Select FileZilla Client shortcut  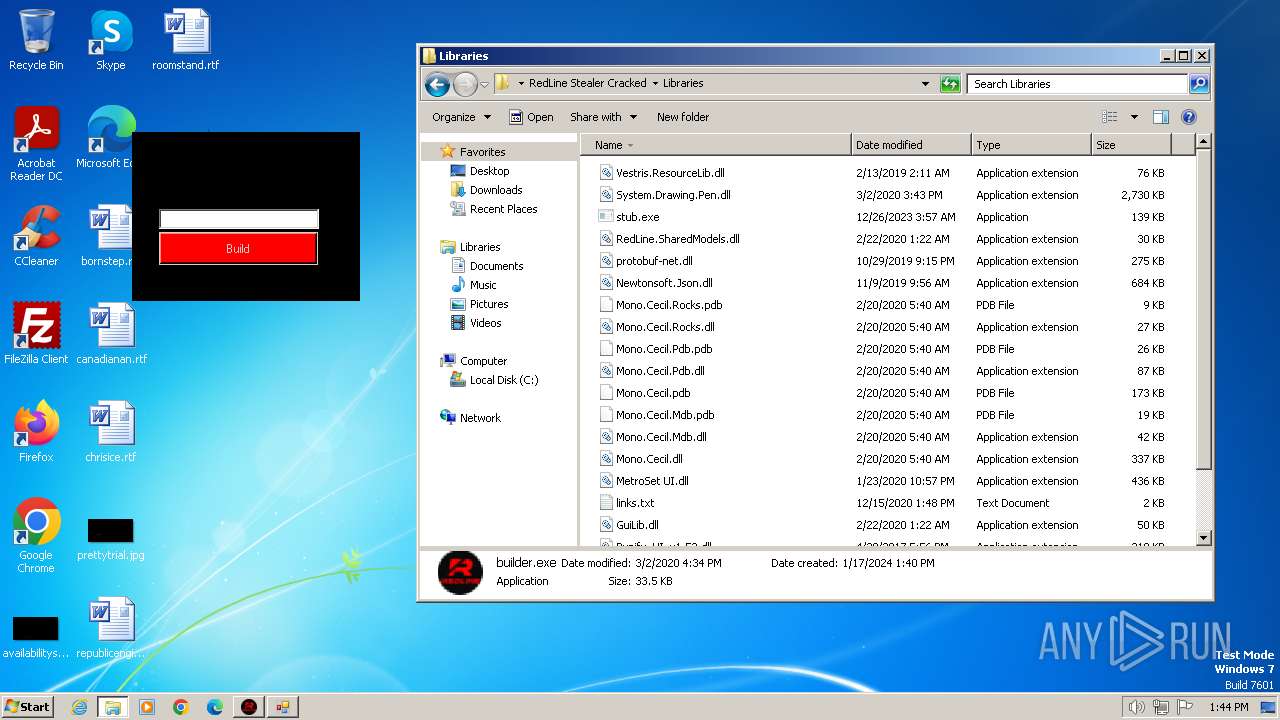click(36, 333)
